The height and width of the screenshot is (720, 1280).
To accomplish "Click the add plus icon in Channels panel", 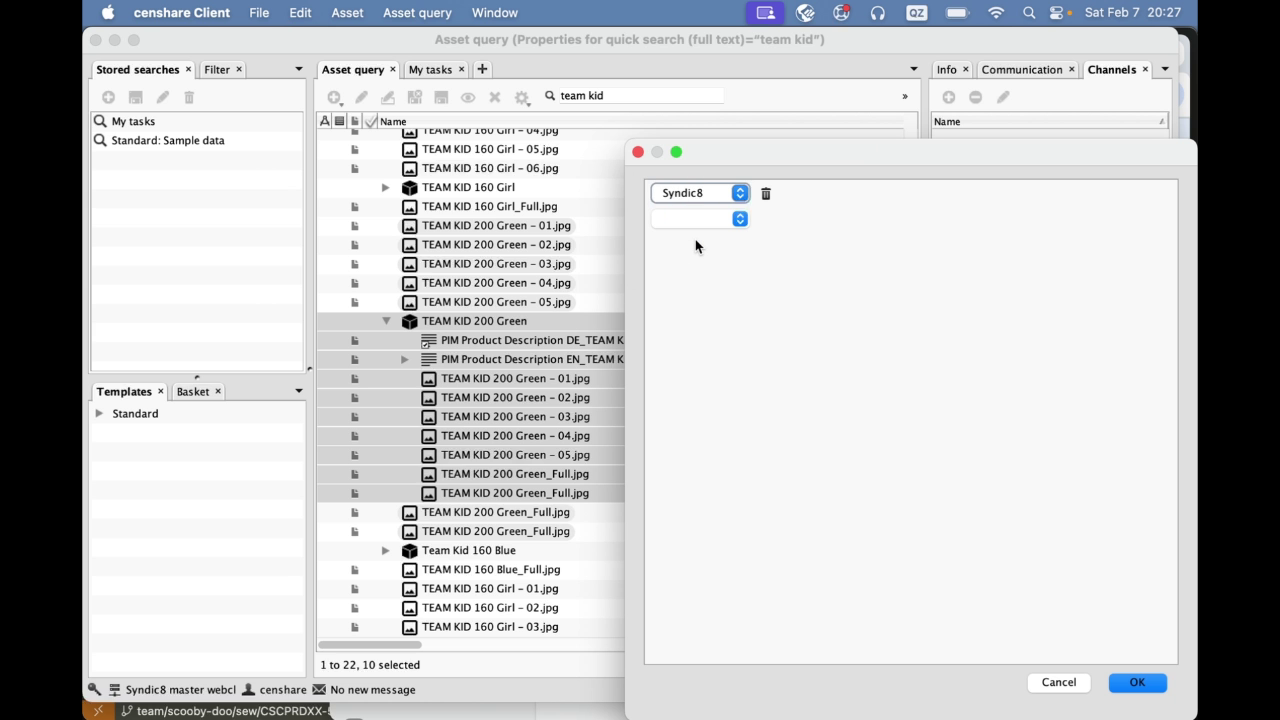I will (948, 97).
